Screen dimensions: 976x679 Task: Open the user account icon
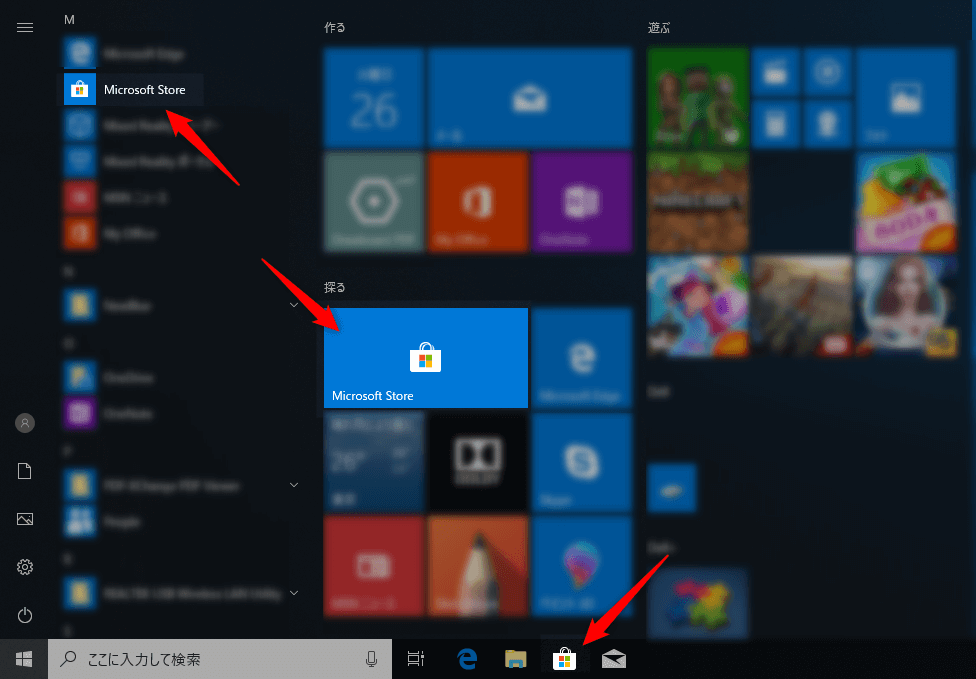click(x=25, y=423)
